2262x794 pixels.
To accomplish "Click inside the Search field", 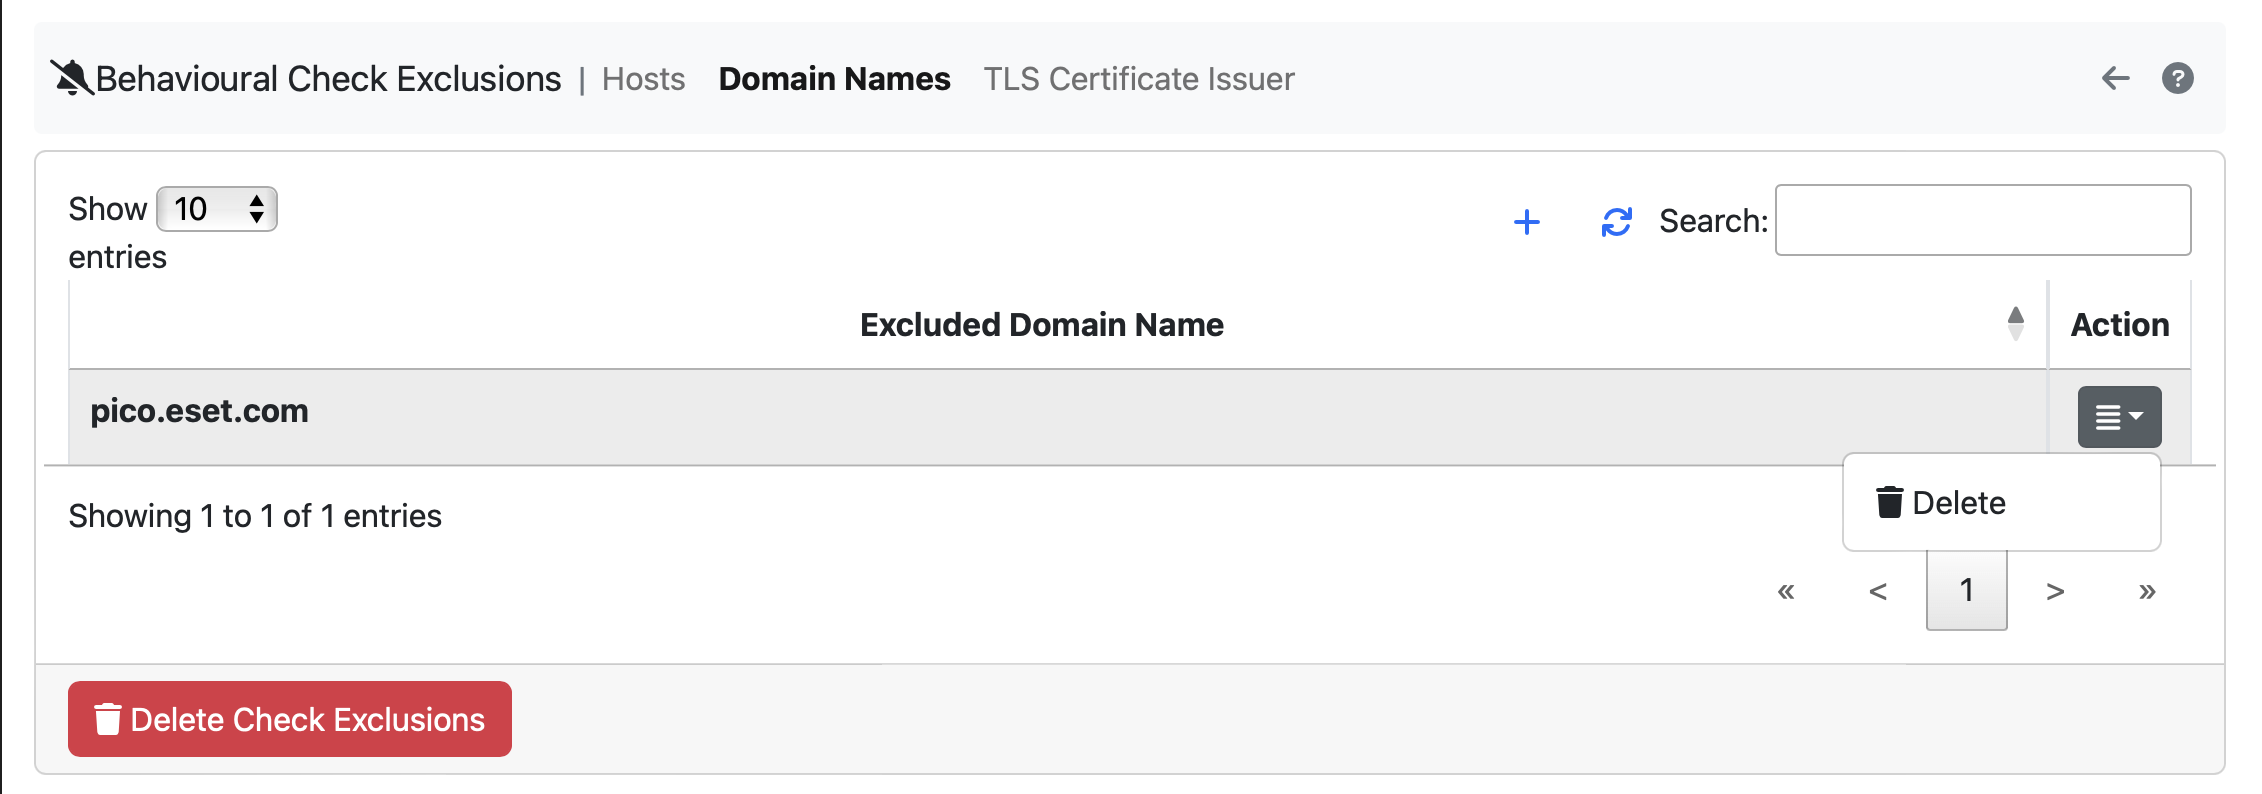I will [x=1982, y=220].
